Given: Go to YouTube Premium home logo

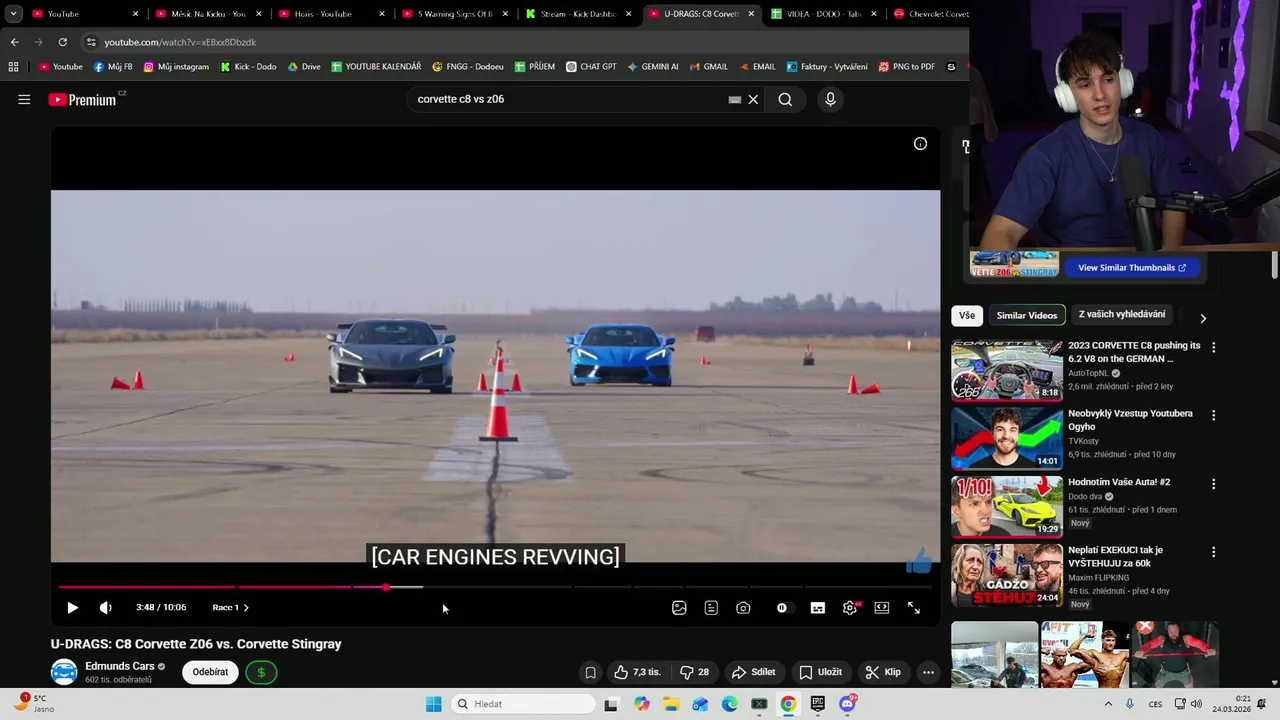Looking at the screenshot, I should 82,100.
